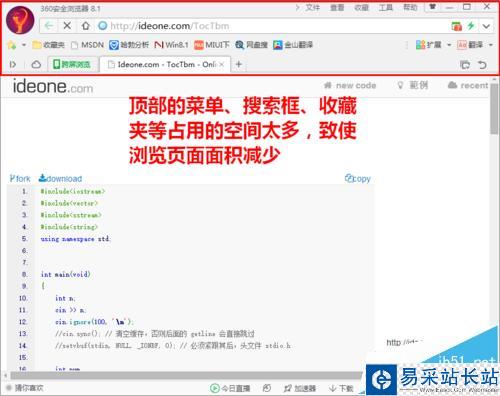Click the cloud icon in the tab bar
Image resolution: width=500 pixels, height=396 pixels.
click(x=36, y=64)
